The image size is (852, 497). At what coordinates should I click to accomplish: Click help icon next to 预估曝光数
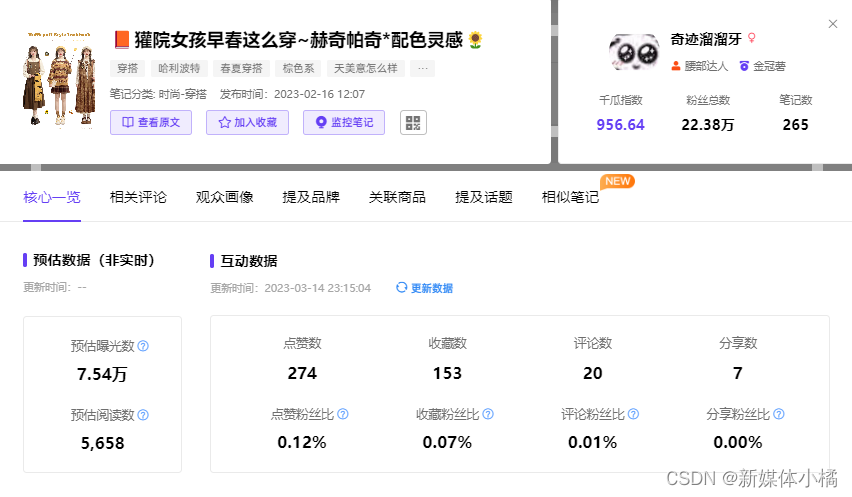click(x=143, y=346)
